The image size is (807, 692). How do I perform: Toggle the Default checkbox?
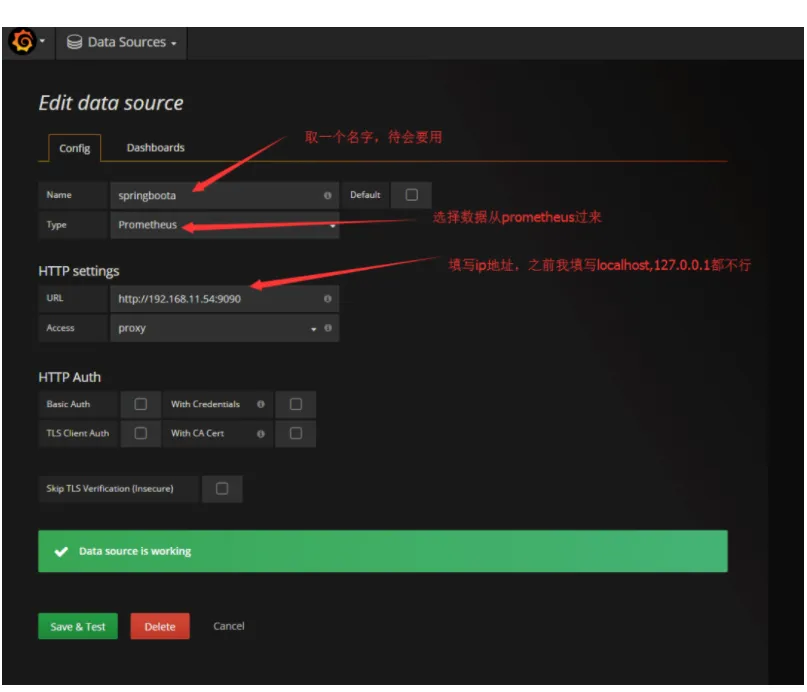click(411, 194)
